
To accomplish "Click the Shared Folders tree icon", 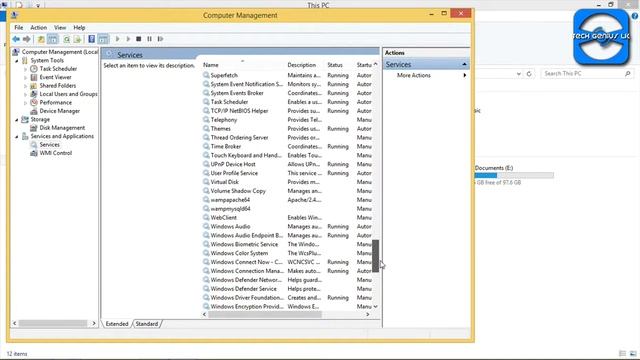I will pyautogui.click(x=34, y=86).
